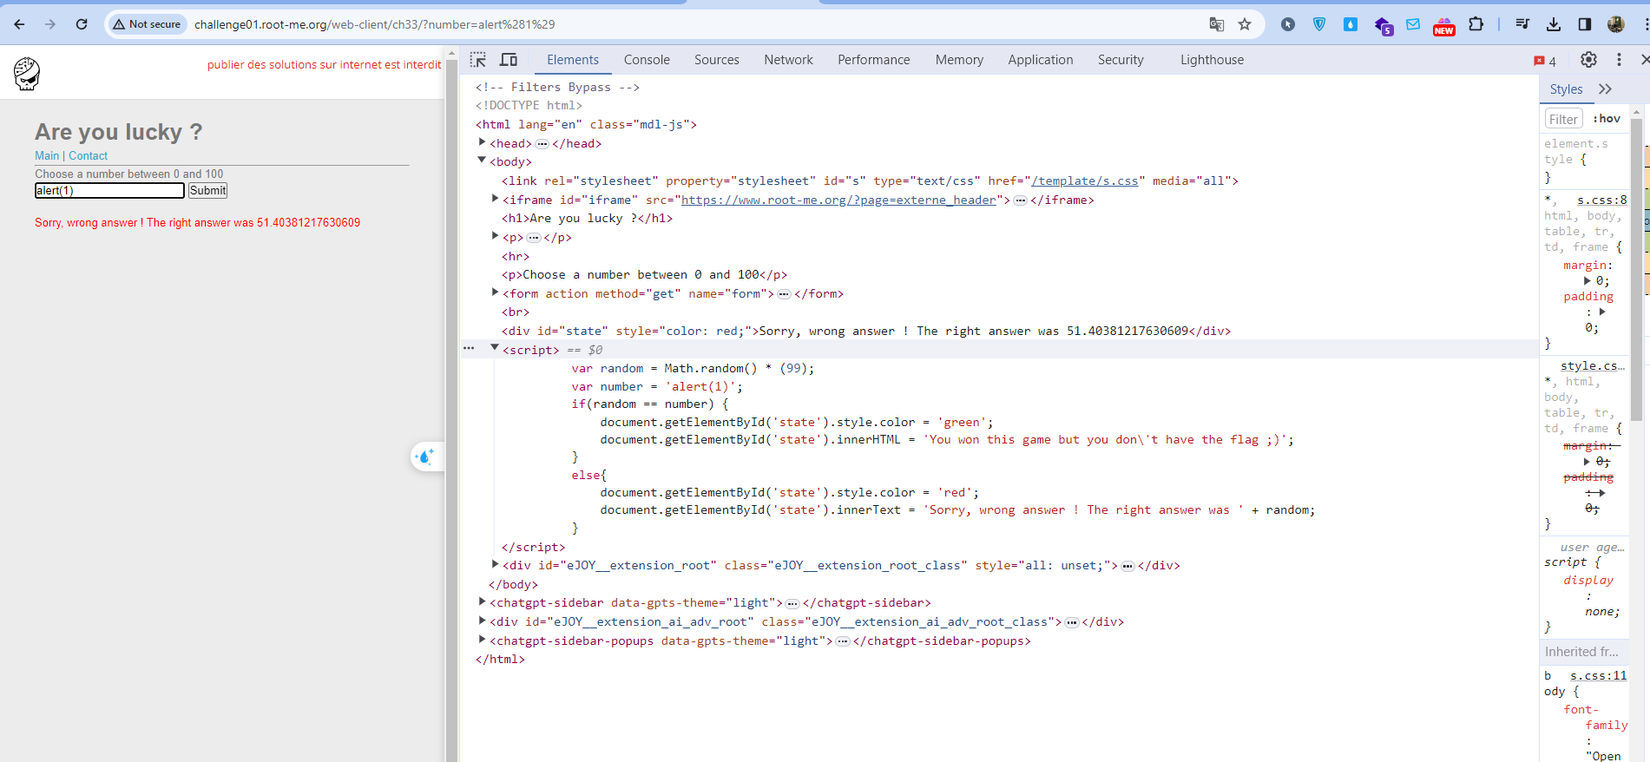
Task: Open the DevTools three-dot menu
Action: click(1619, 60)
